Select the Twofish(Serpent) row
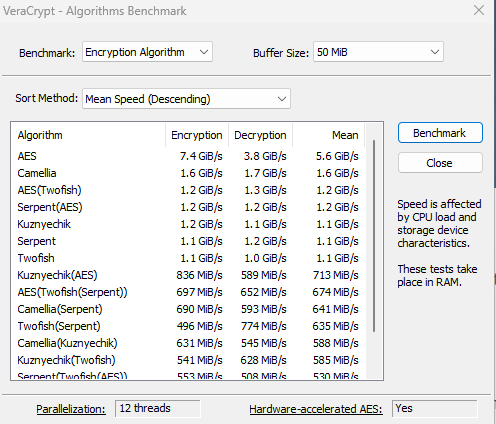This screenshot has width=496, height=424. pyautogui.click(x=188, y=326)
